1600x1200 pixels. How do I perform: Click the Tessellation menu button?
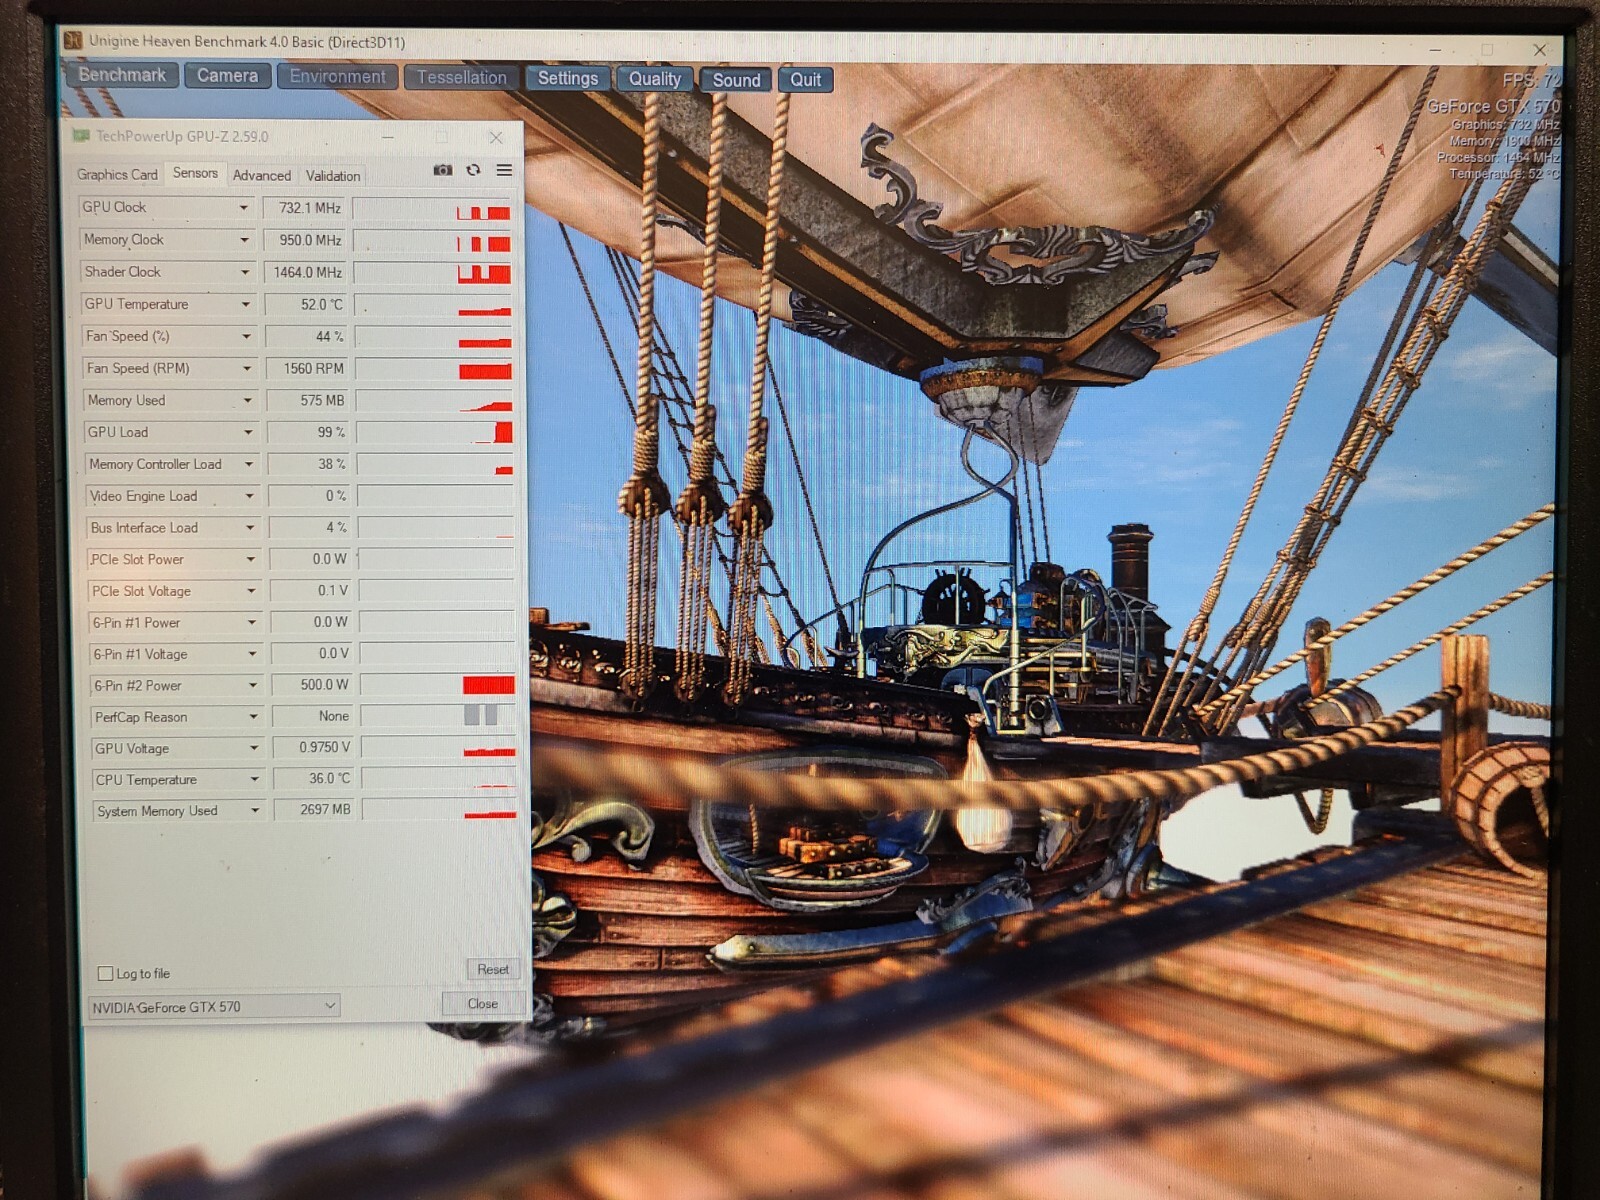point(461,78)
